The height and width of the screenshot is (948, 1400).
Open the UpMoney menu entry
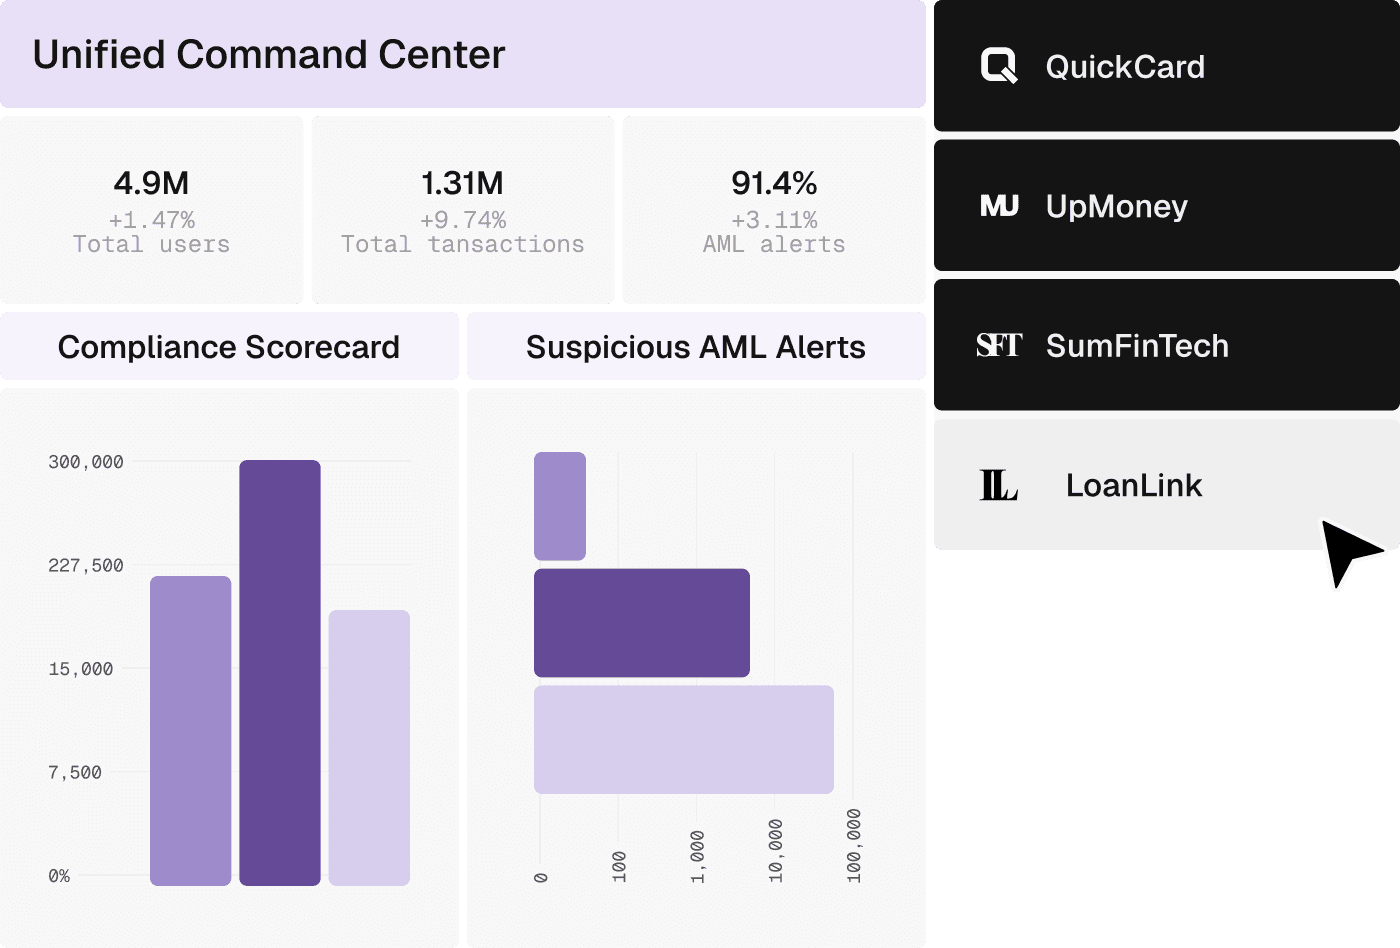[1167, 205]
